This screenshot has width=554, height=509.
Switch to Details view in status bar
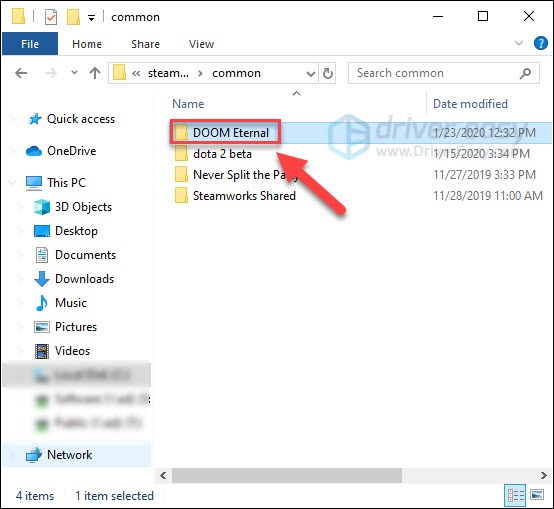tap(515, 495)
